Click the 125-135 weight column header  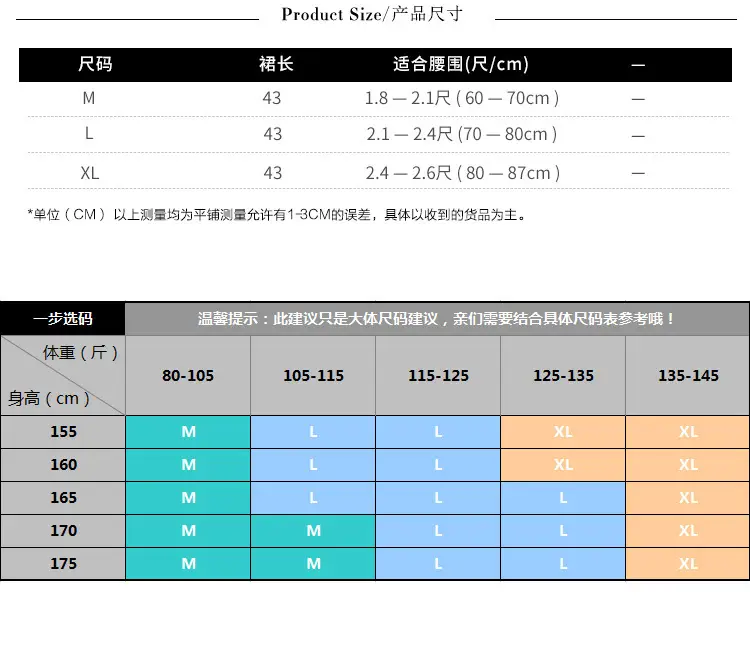(x=563, y=375)
